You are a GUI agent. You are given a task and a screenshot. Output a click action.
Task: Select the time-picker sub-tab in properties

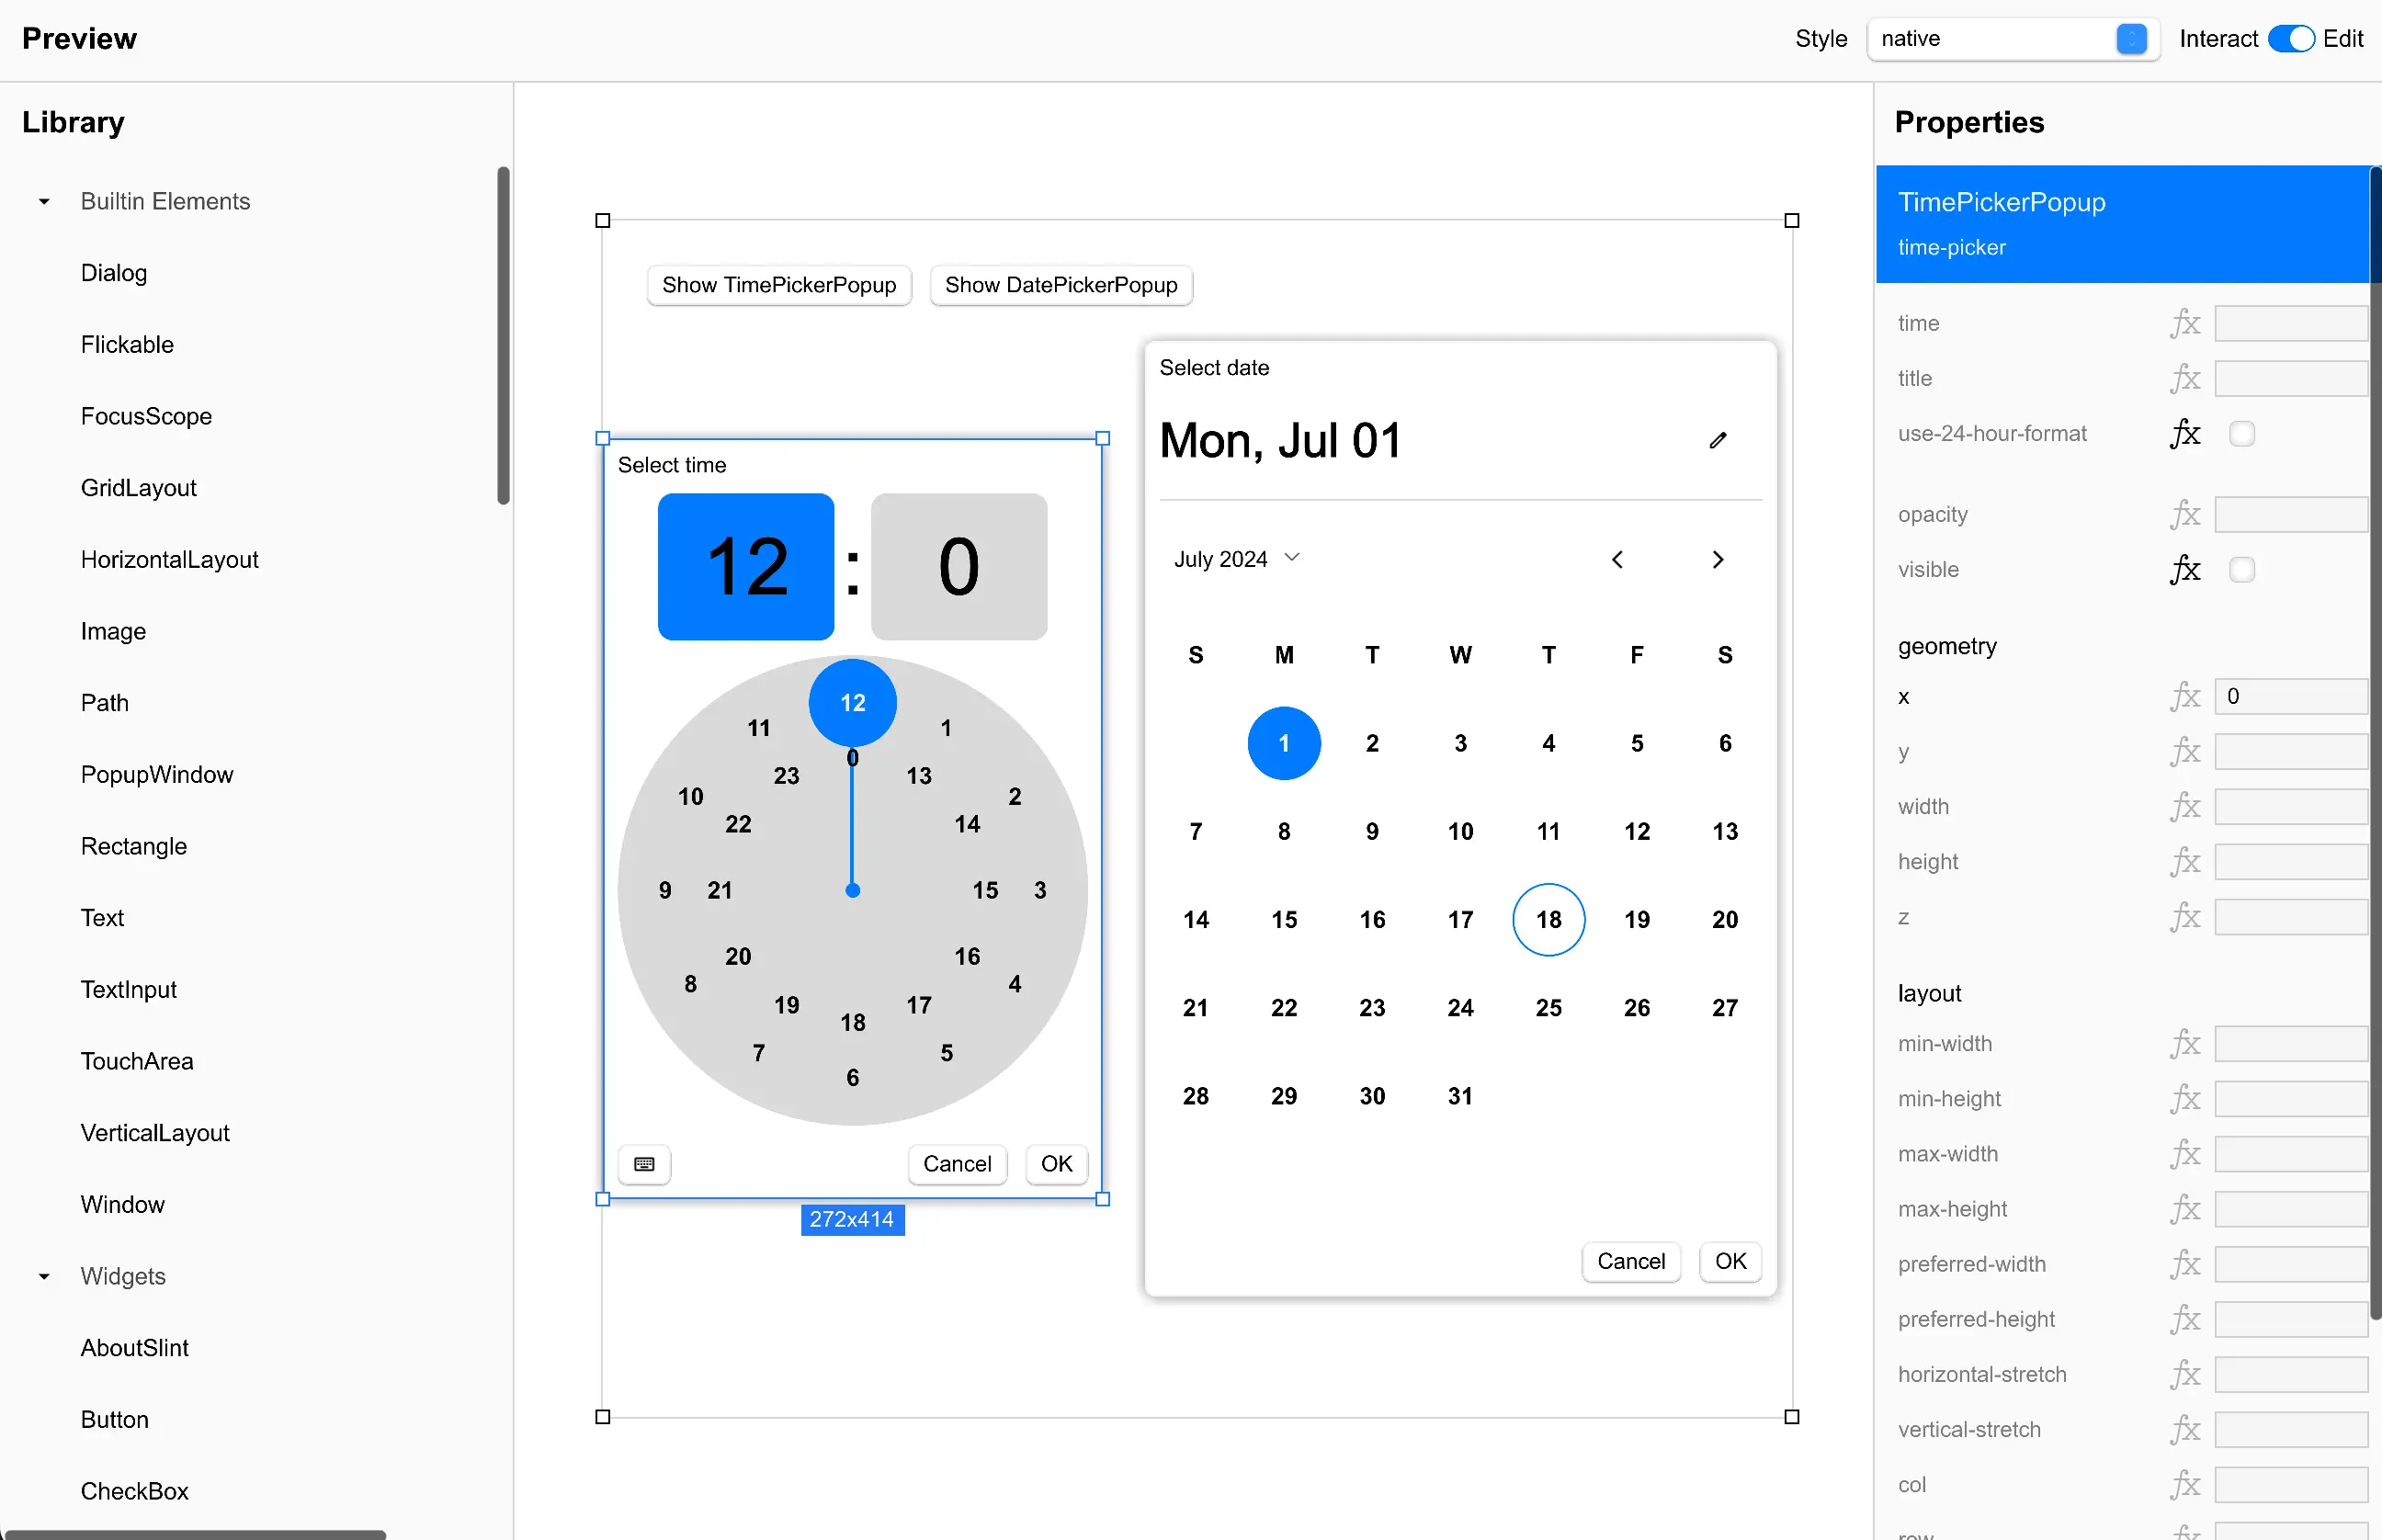[1951, 246]
